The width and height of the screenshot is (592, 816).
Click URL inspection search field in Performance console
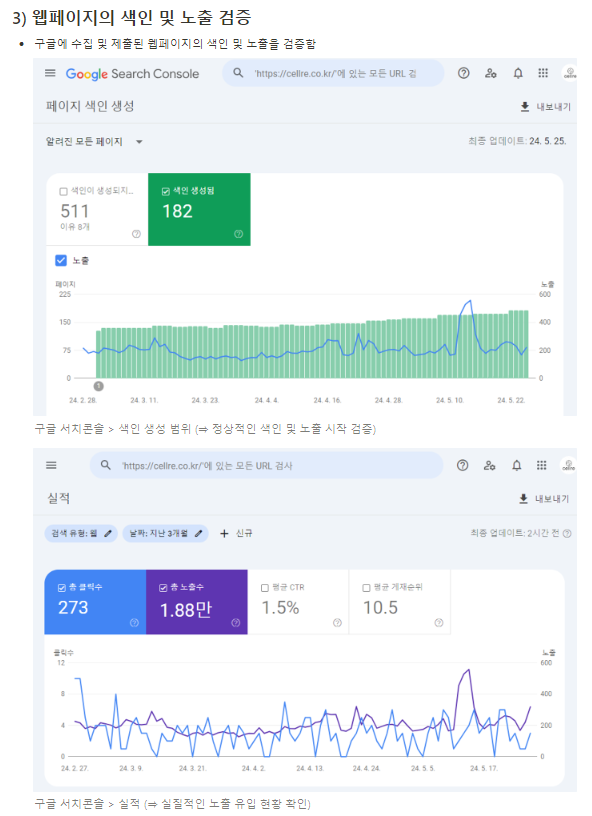(x=266, y=465)
